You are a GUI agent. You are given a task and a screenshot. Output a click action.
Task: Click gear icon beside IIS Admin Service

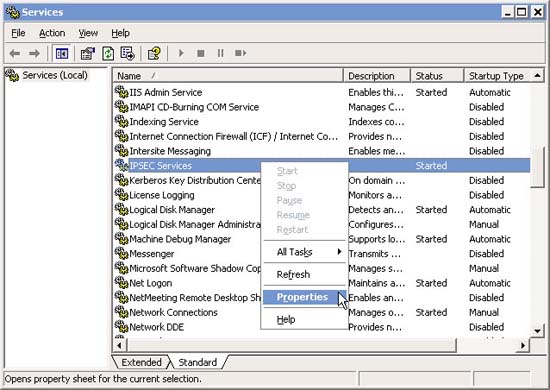tap(121, 92)
